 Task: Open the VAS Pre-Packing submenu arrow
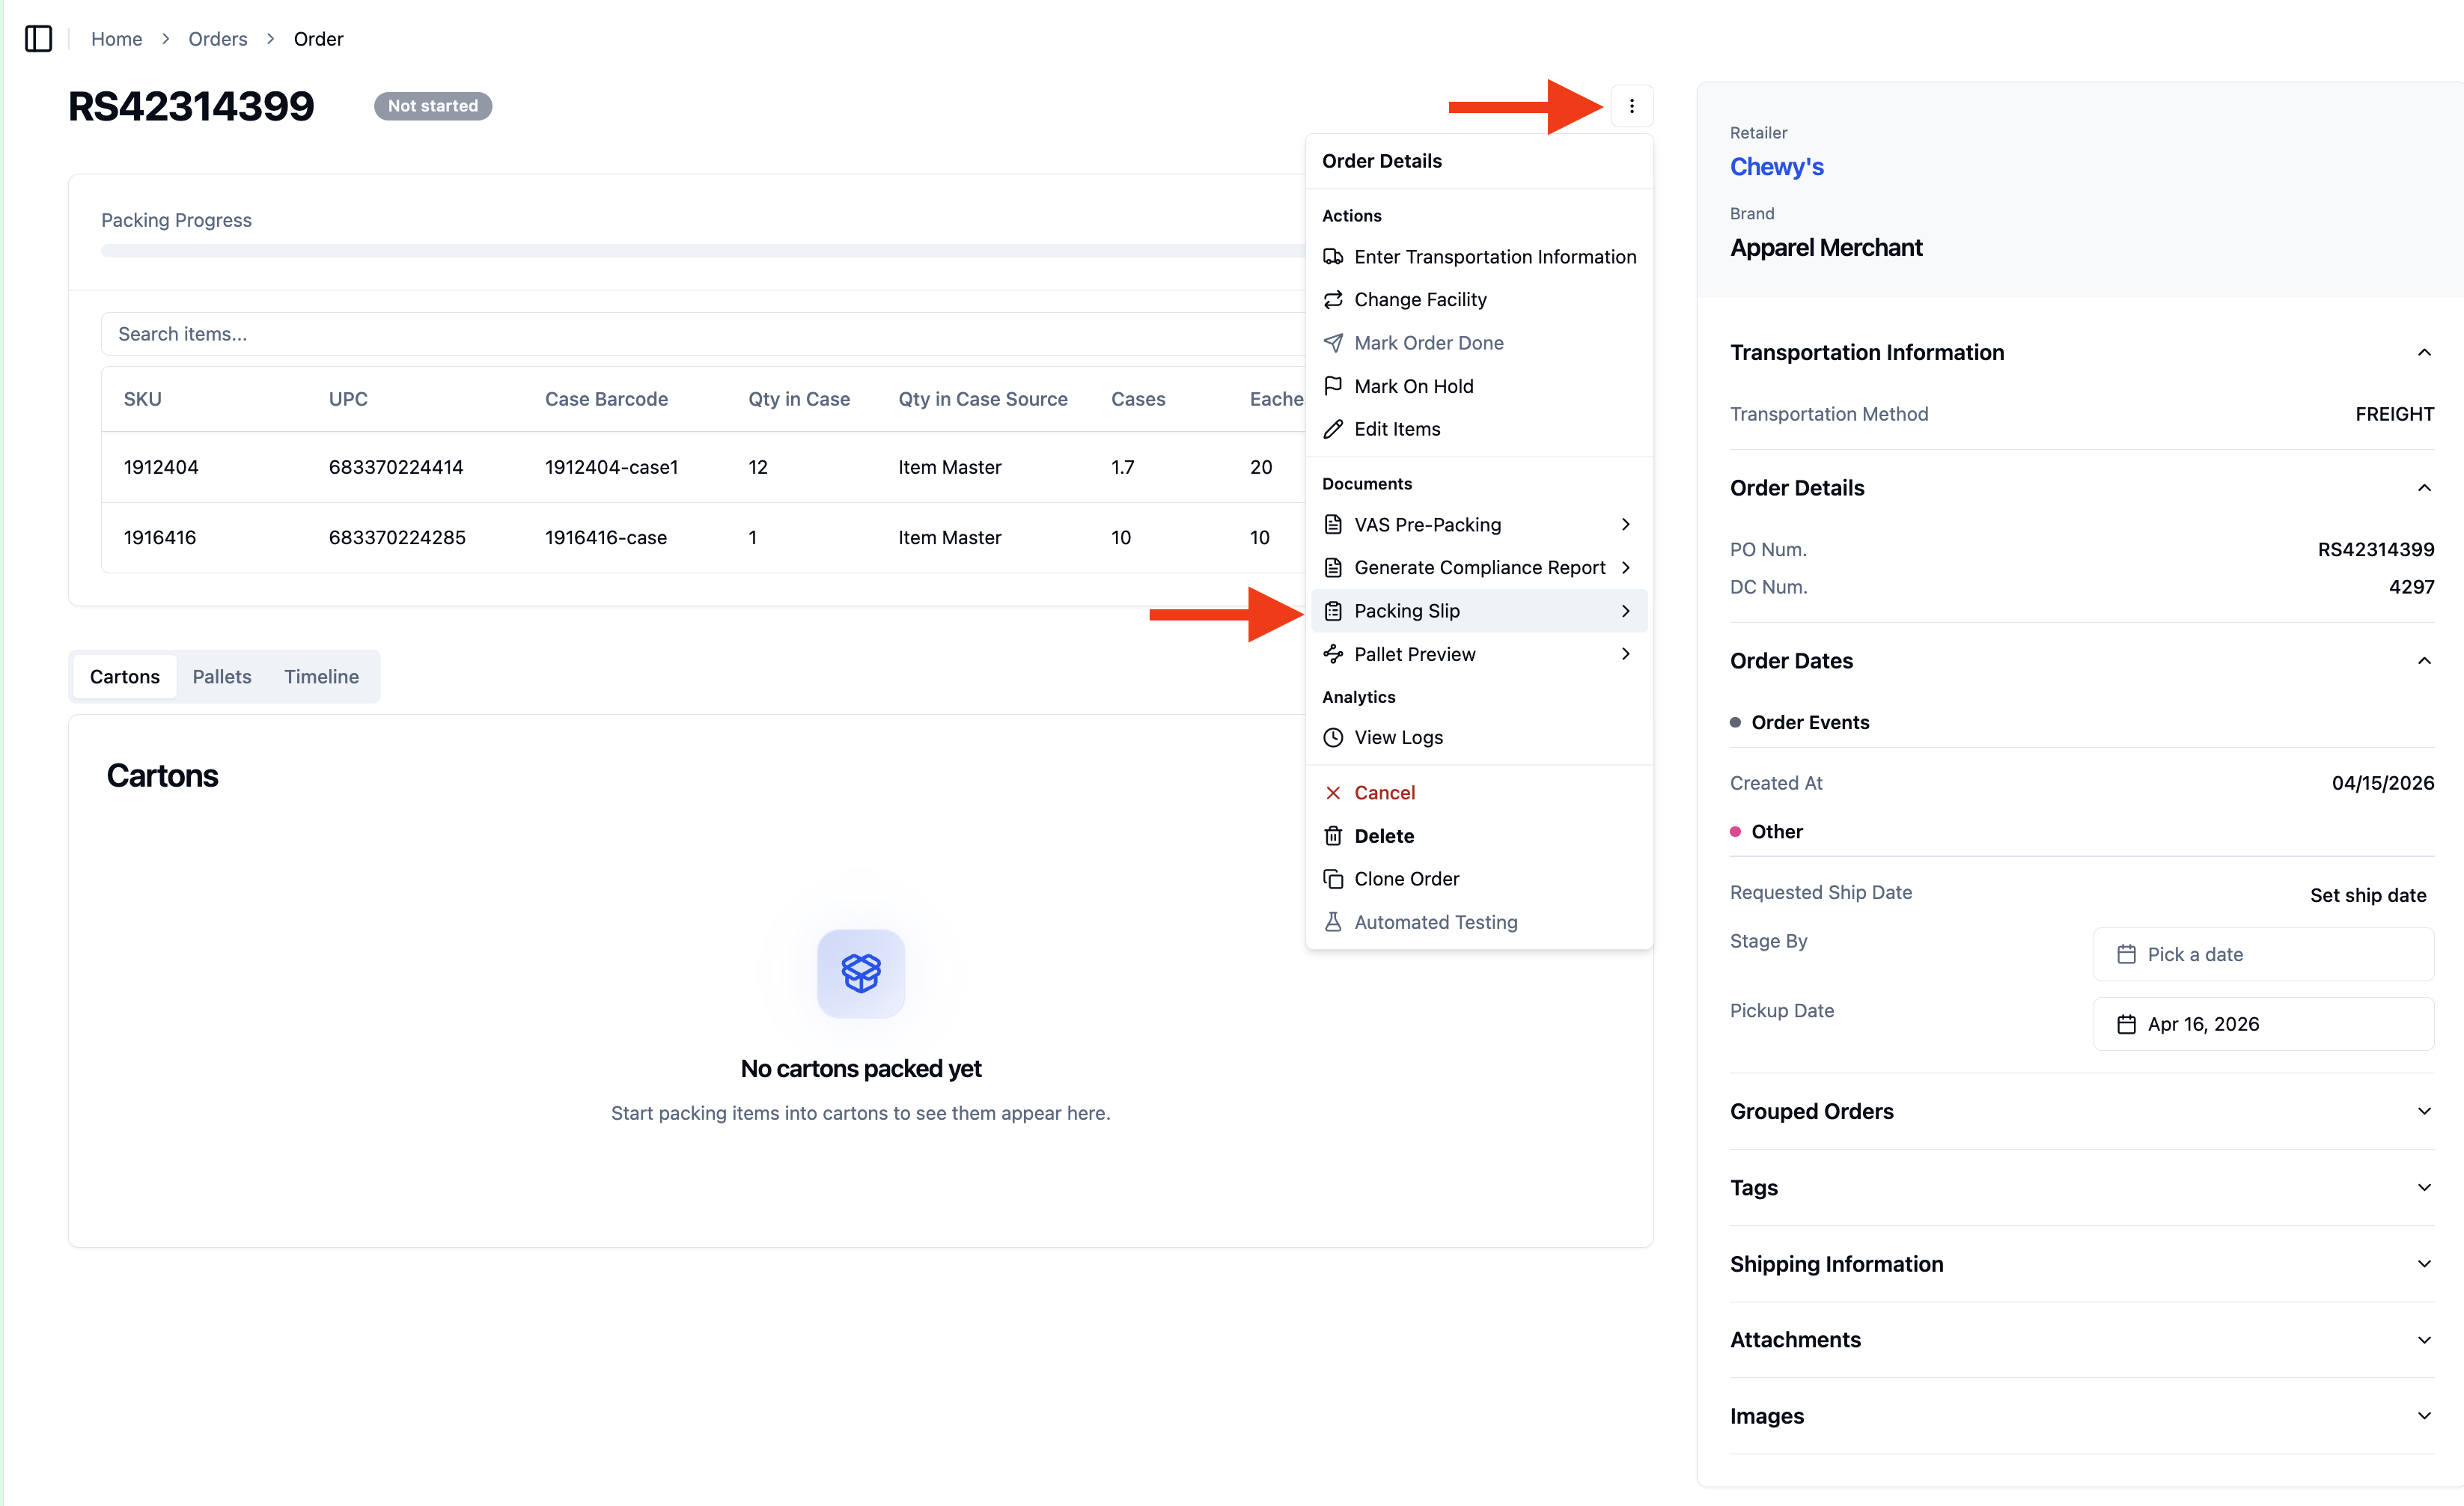1625,525
